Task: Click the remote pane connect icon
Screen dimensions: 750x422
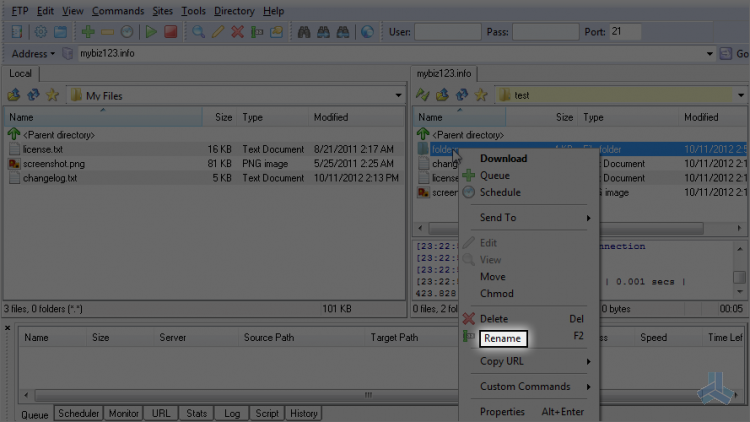Action: coord(423,95)
